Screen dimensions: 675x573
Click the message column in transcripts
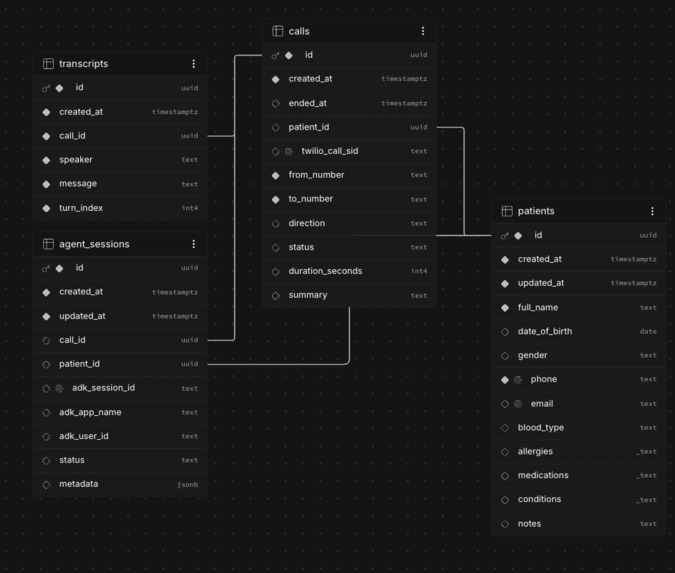(120, 184)
